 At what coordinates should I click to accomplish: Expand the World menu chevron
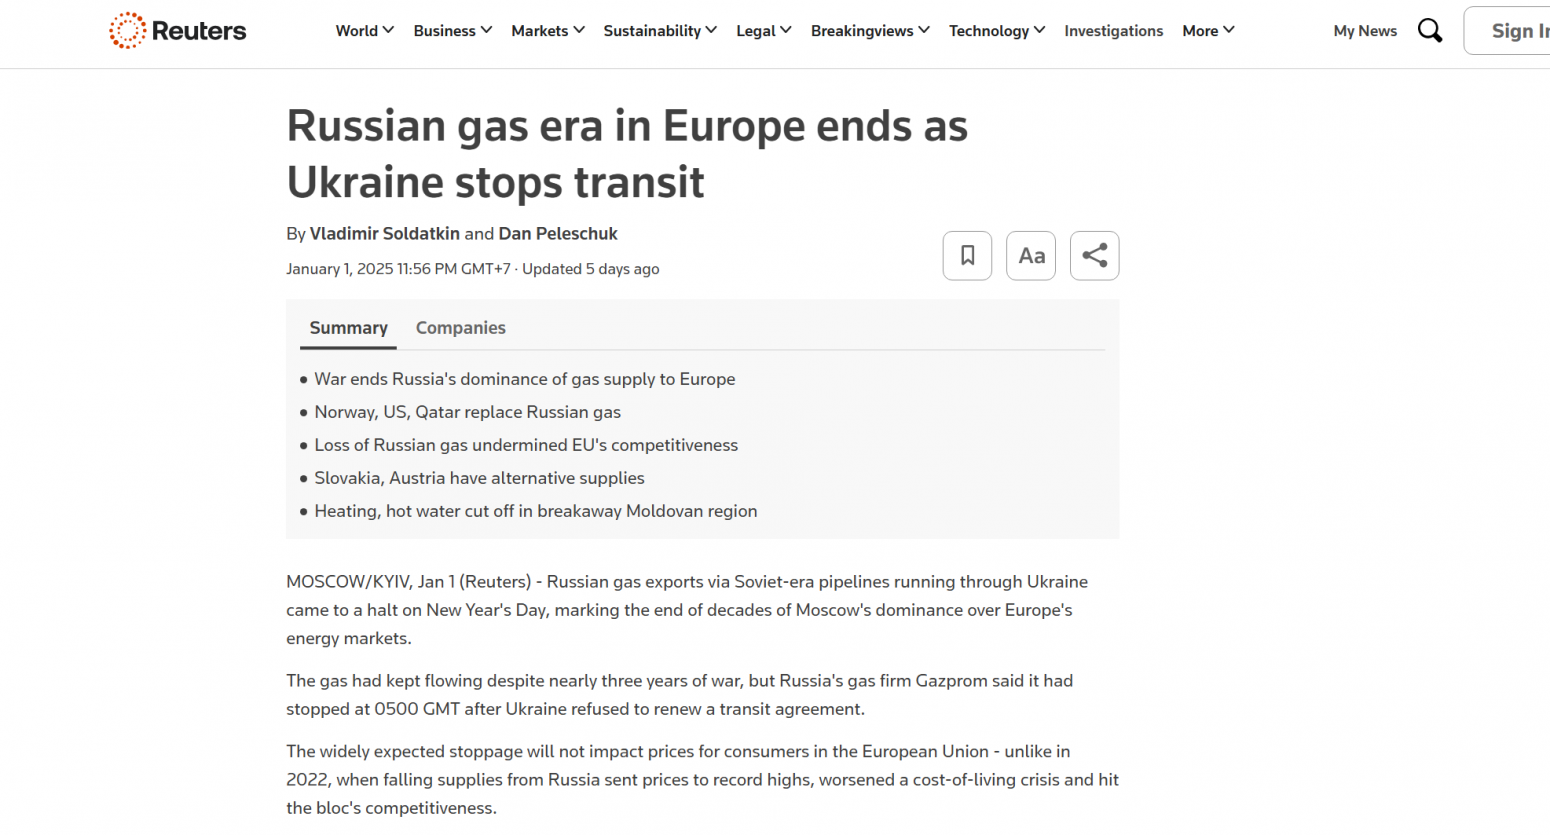[388, 30]
